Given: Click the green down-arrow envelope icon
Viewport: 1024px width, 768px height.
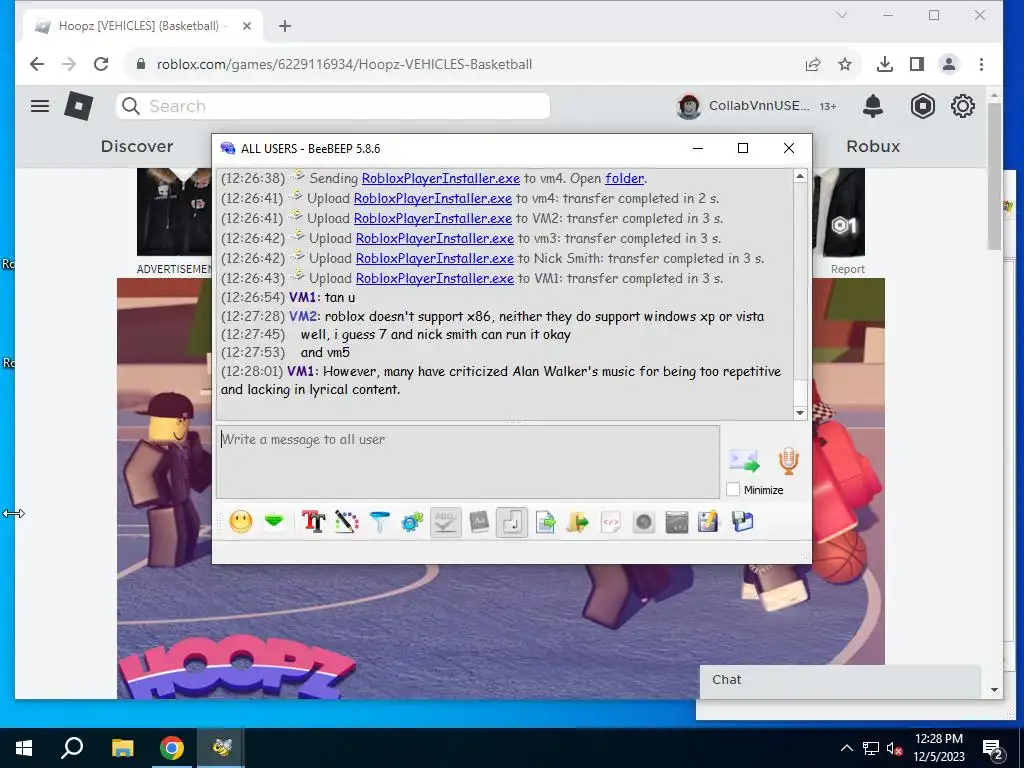Looking at the screenshot, I should (274, 522).
